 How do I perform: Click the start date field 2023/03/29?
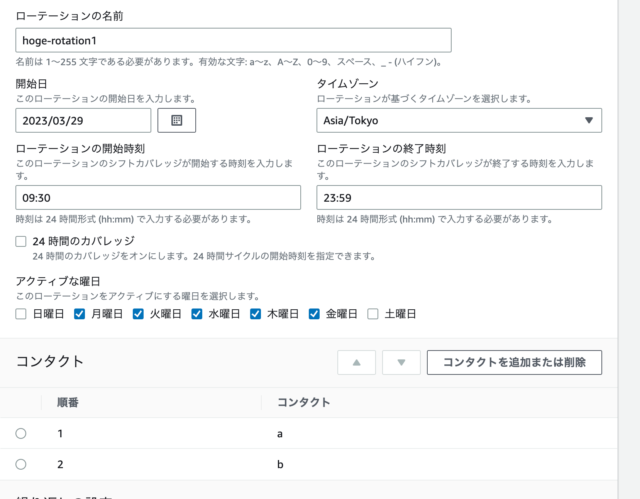[84, 120]
